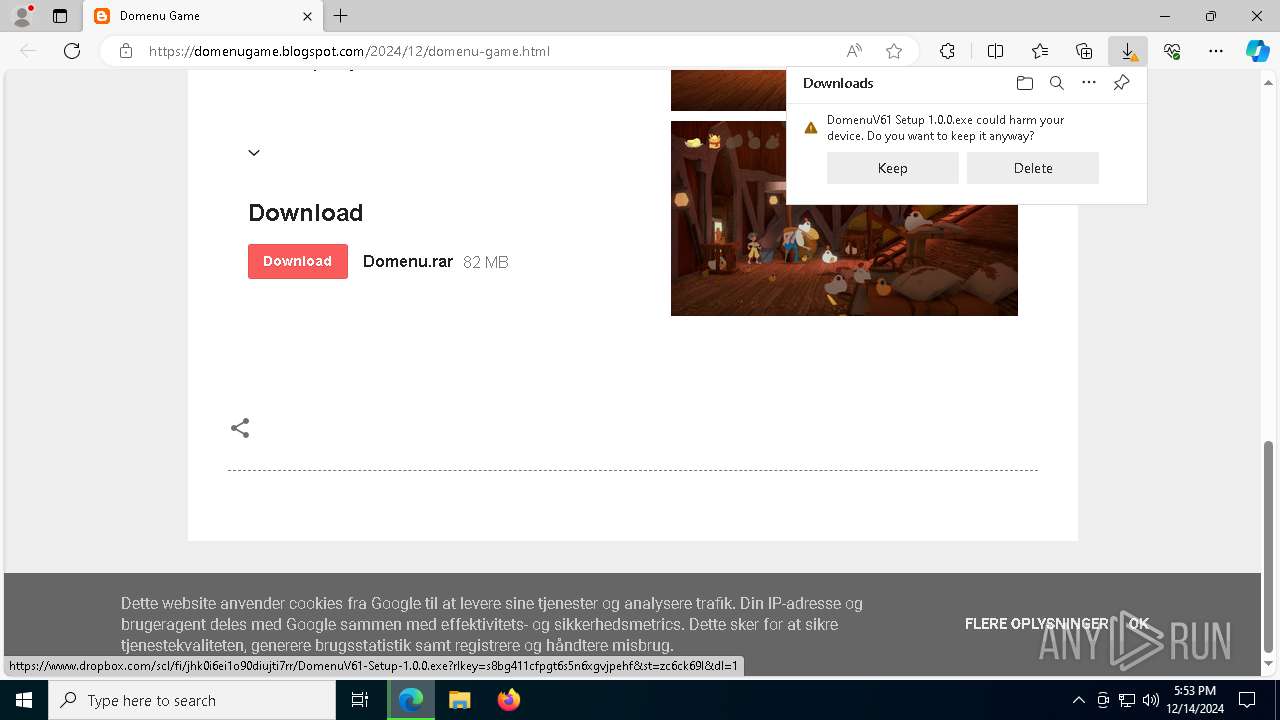
Task: Open network status tray icon
Action: click(1127, 700)
